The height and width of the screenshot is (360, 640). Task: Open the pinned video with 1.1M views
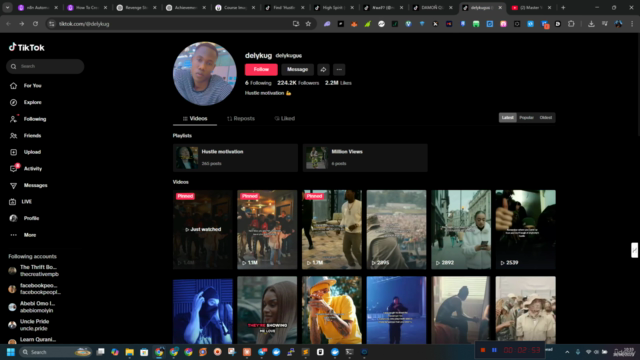[267, 229]
